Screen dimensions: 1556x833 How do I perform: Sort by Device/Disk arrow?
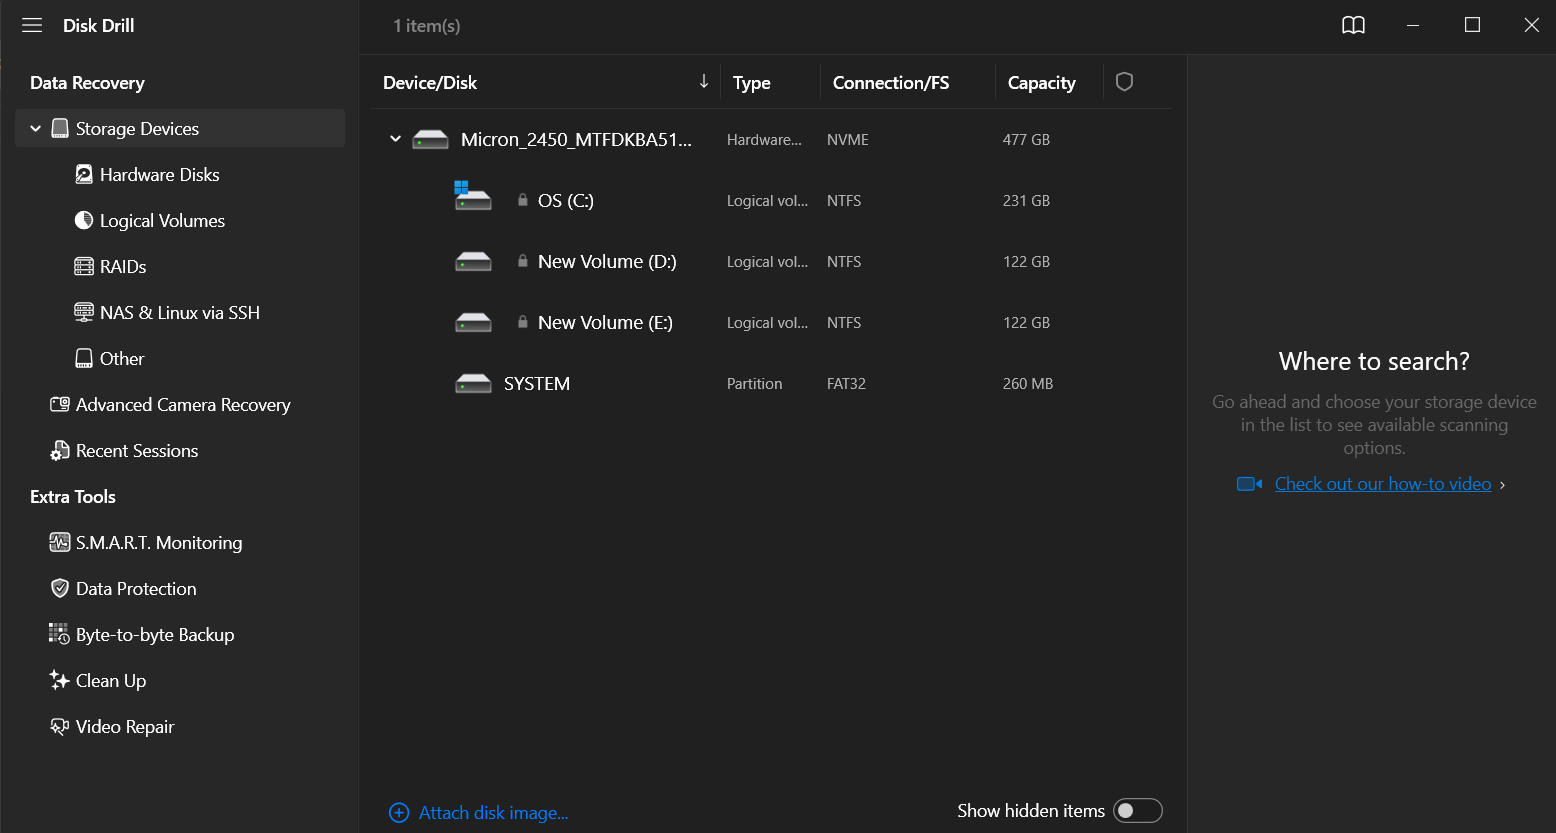(x=703, y=82)
